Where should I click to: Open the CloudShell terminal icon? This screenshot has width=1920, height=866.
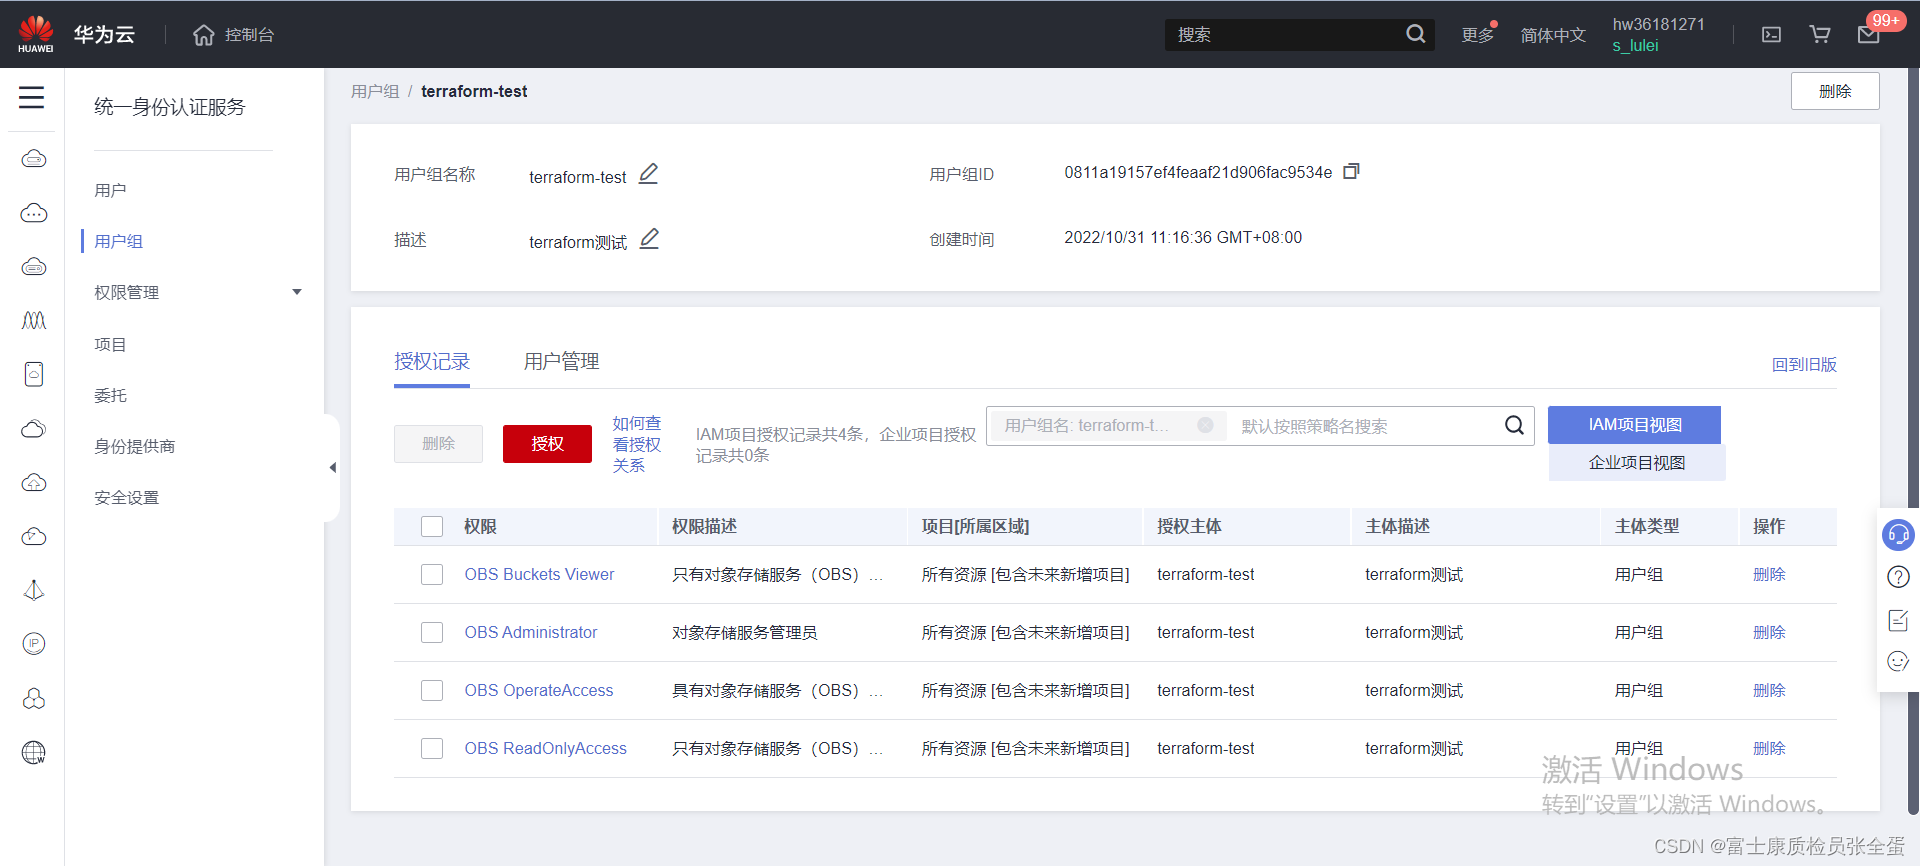(1771, 35)
